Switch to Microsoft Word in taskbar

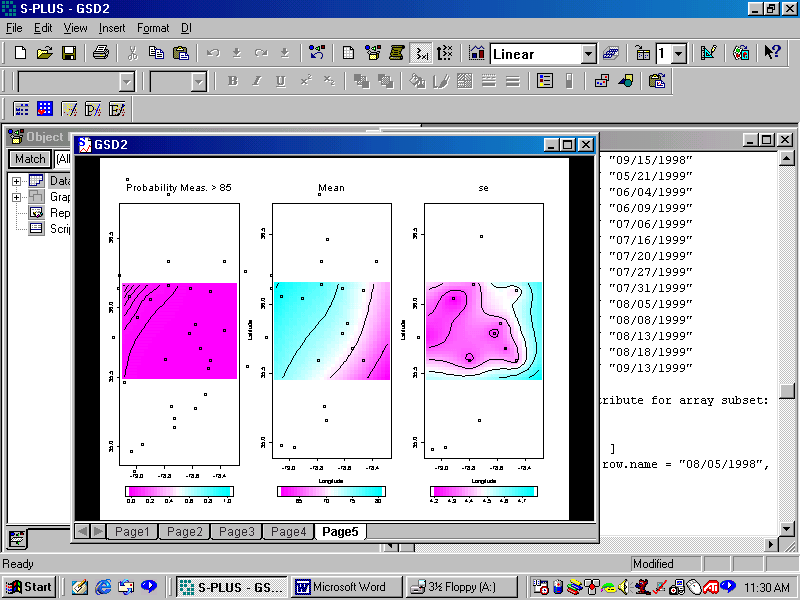point(347,587)
